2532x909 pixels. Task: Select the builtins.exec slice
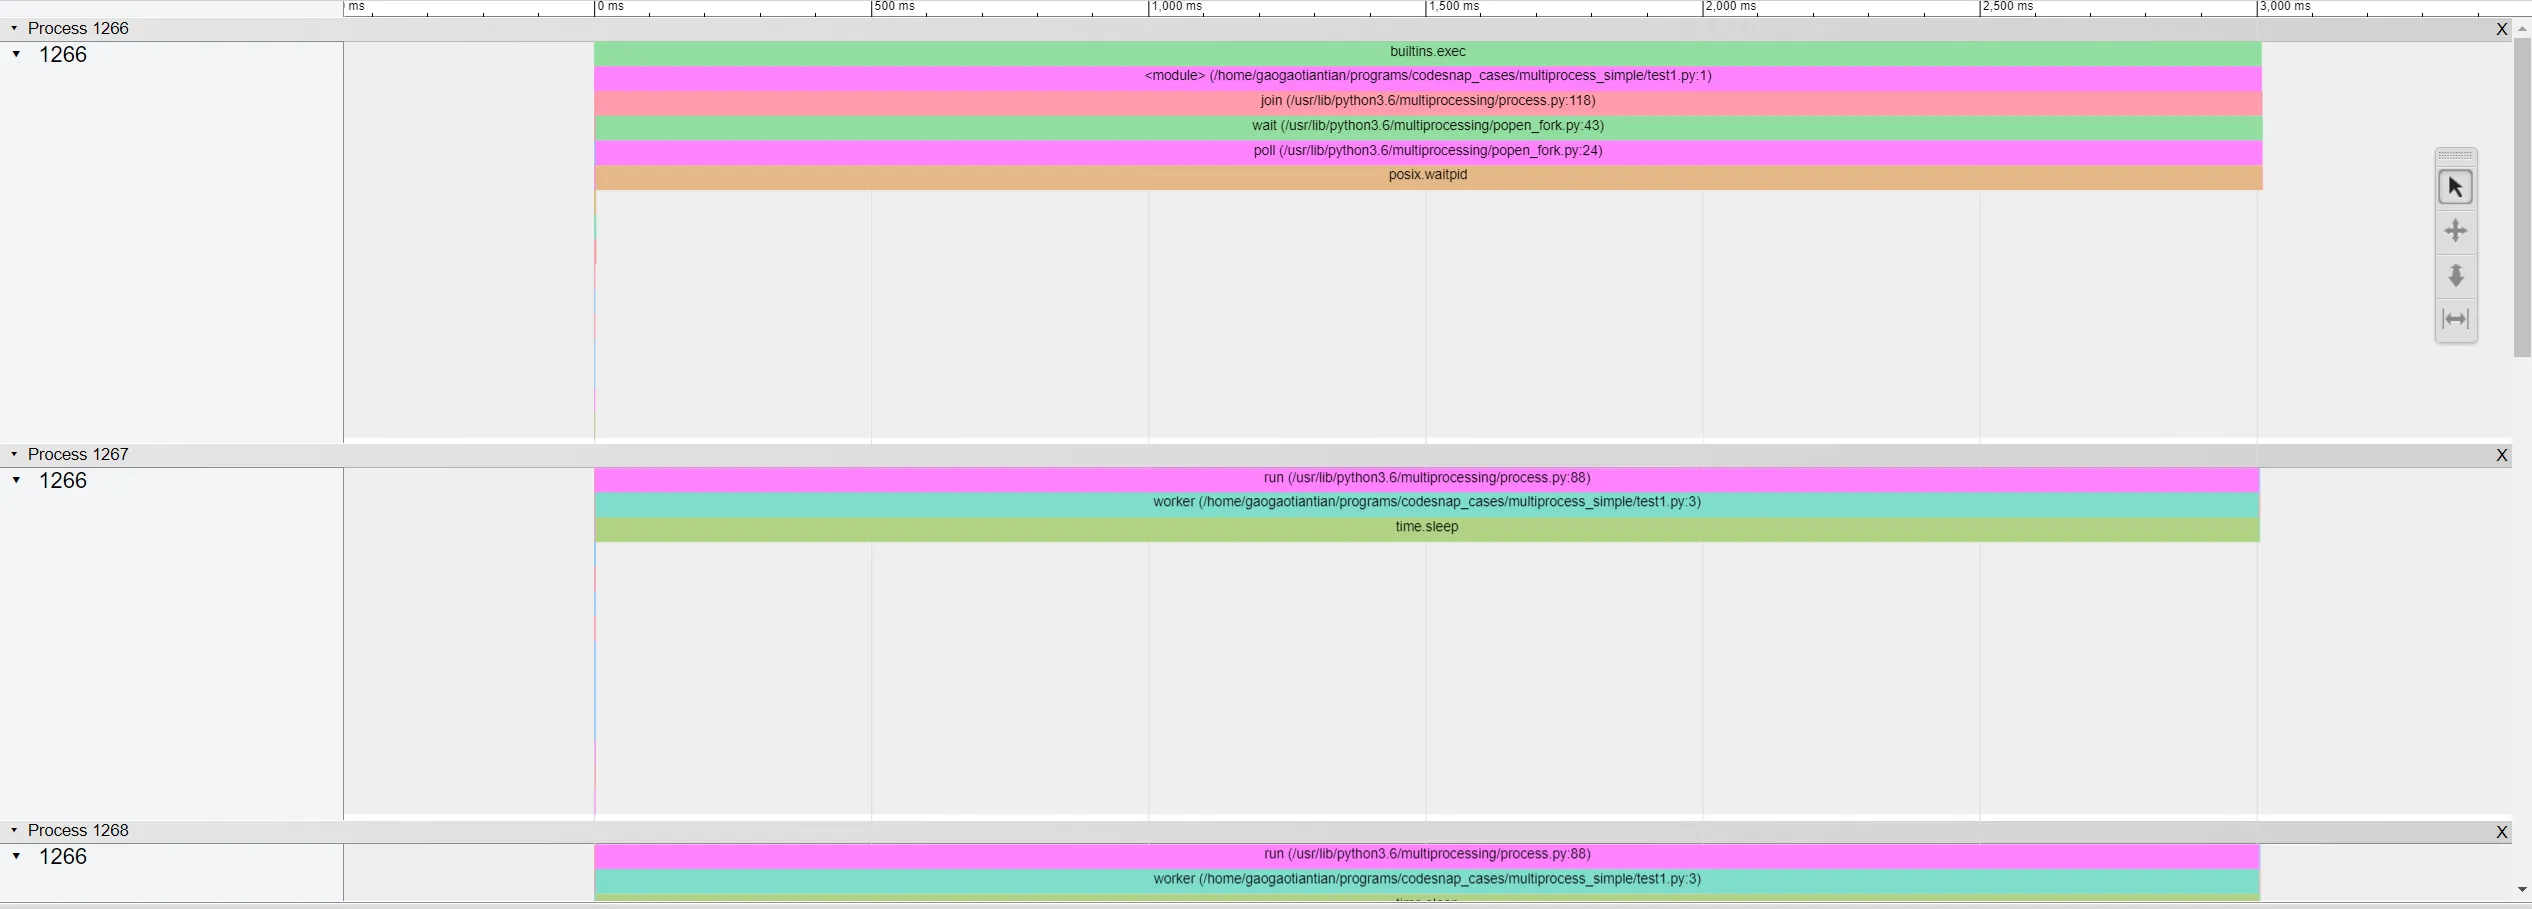coord(1427,53)
